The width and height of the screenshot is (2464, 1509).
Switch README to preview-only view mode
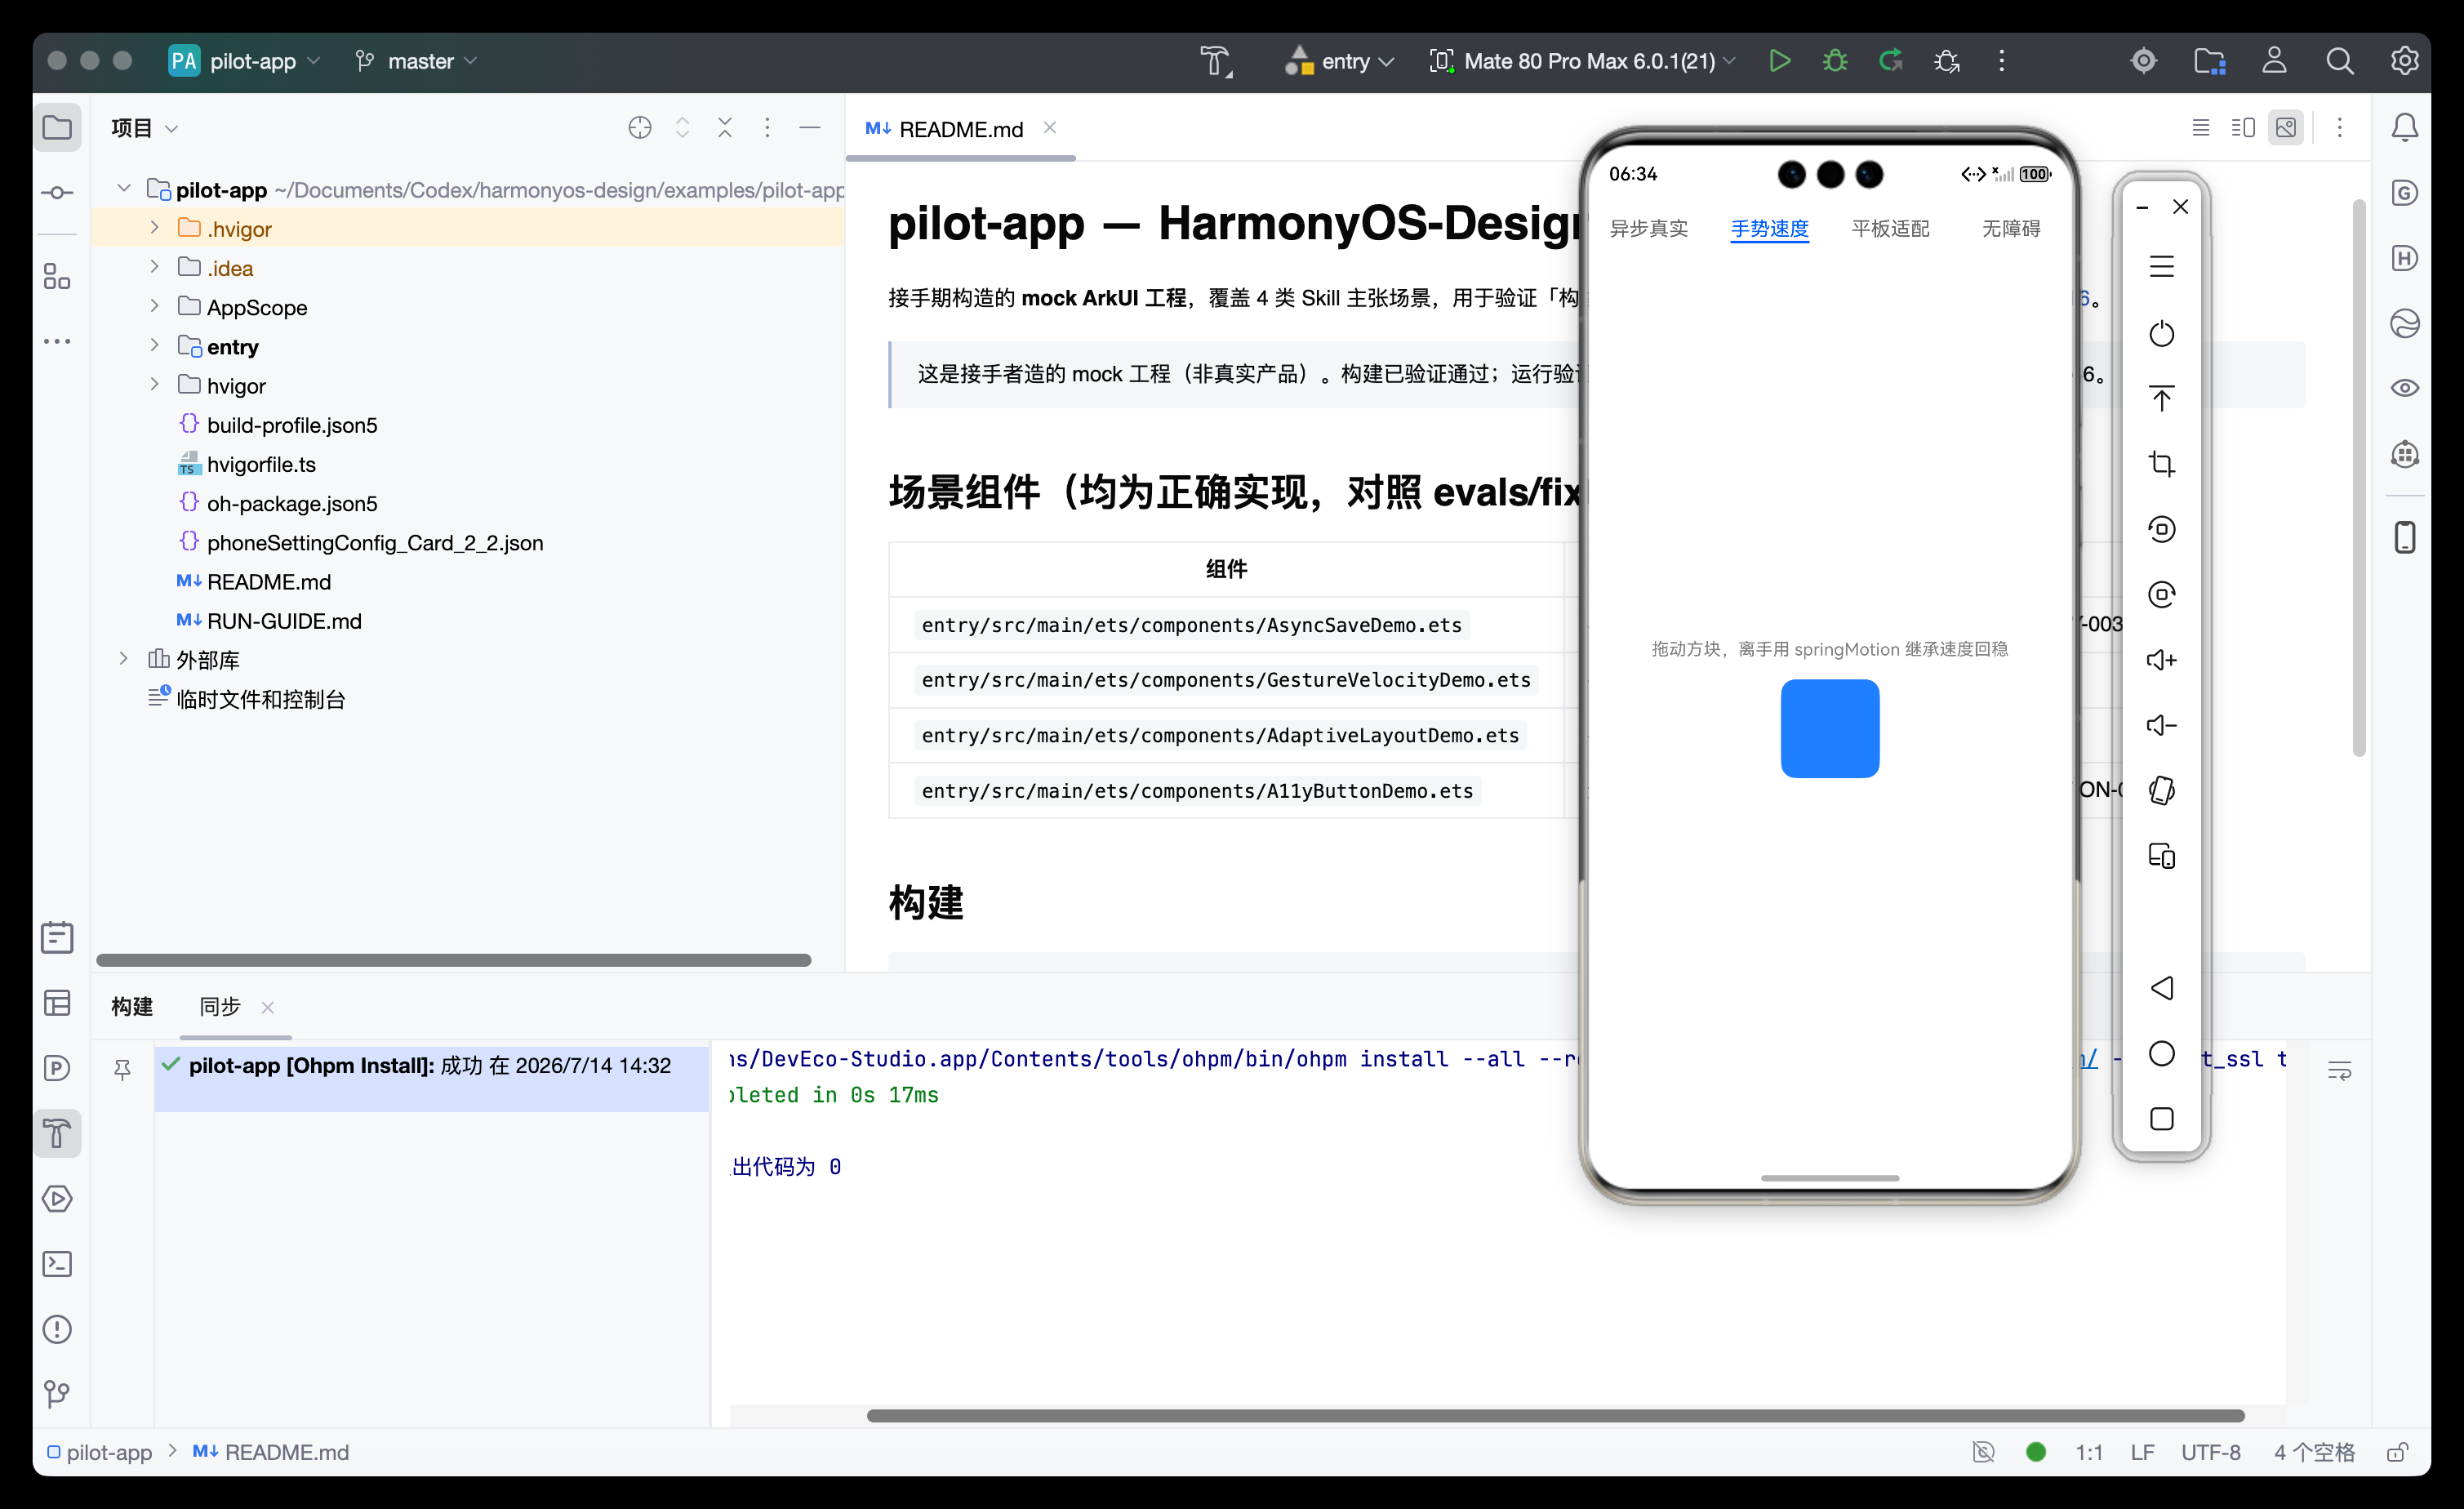coord(2285,128)
